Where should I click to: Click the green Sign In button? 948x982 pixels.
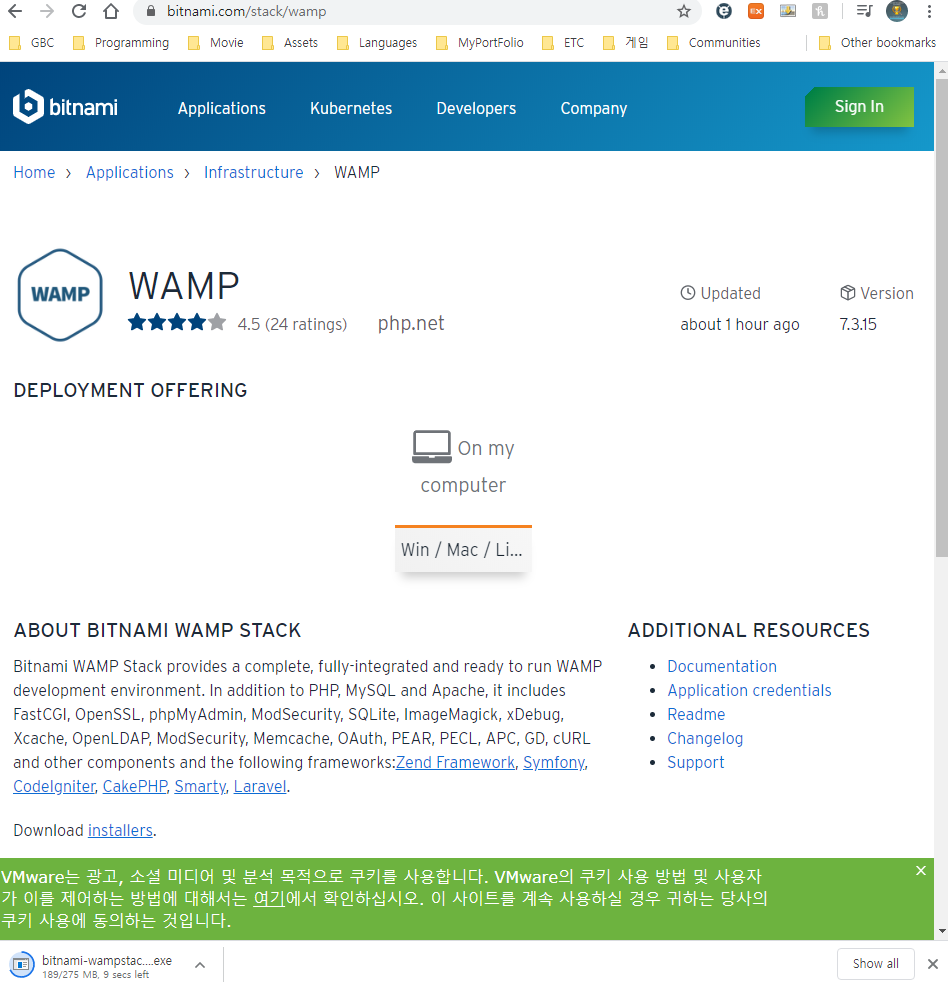pyautogui.click(x=859, y=106)
